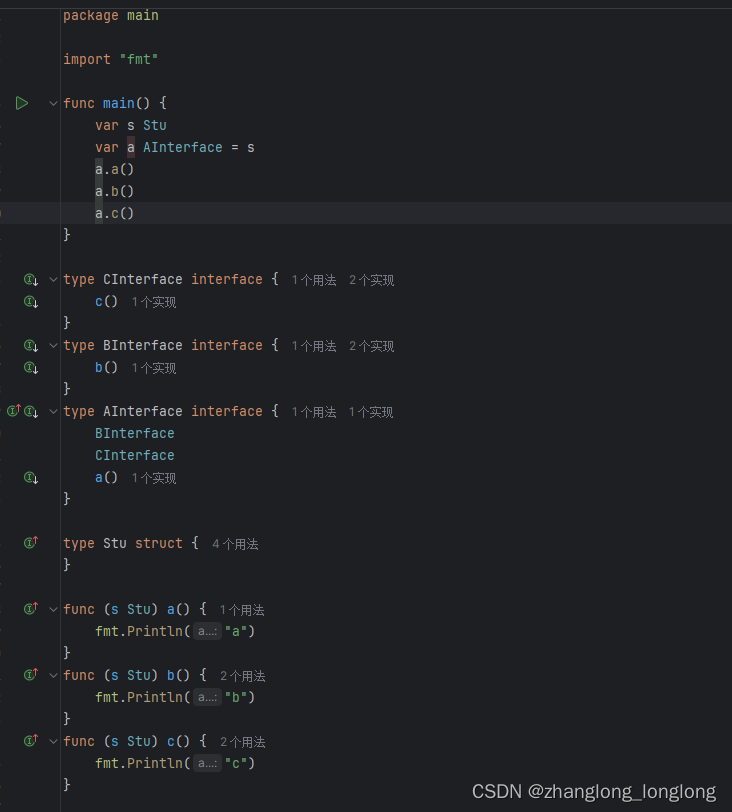Click gutter up-arrow implements icon beside AInterface
Image resolution: width=732 pixels, height=812 pixels.
point(13,411)
